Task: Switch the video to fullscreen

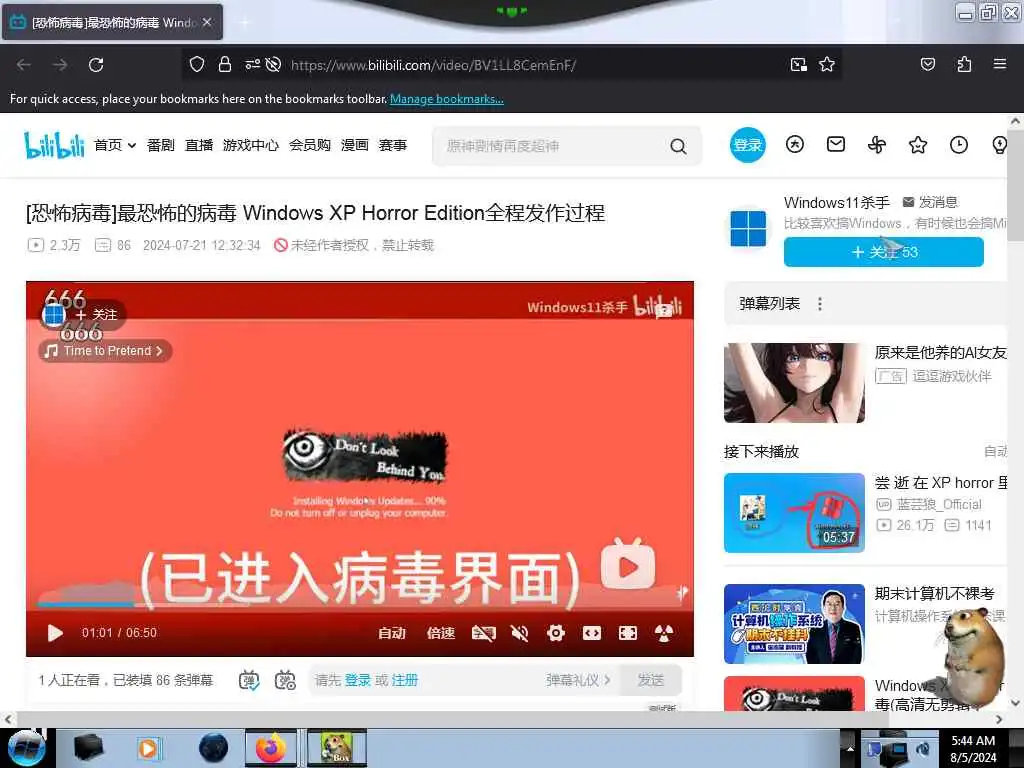Action: pos(628,633)
